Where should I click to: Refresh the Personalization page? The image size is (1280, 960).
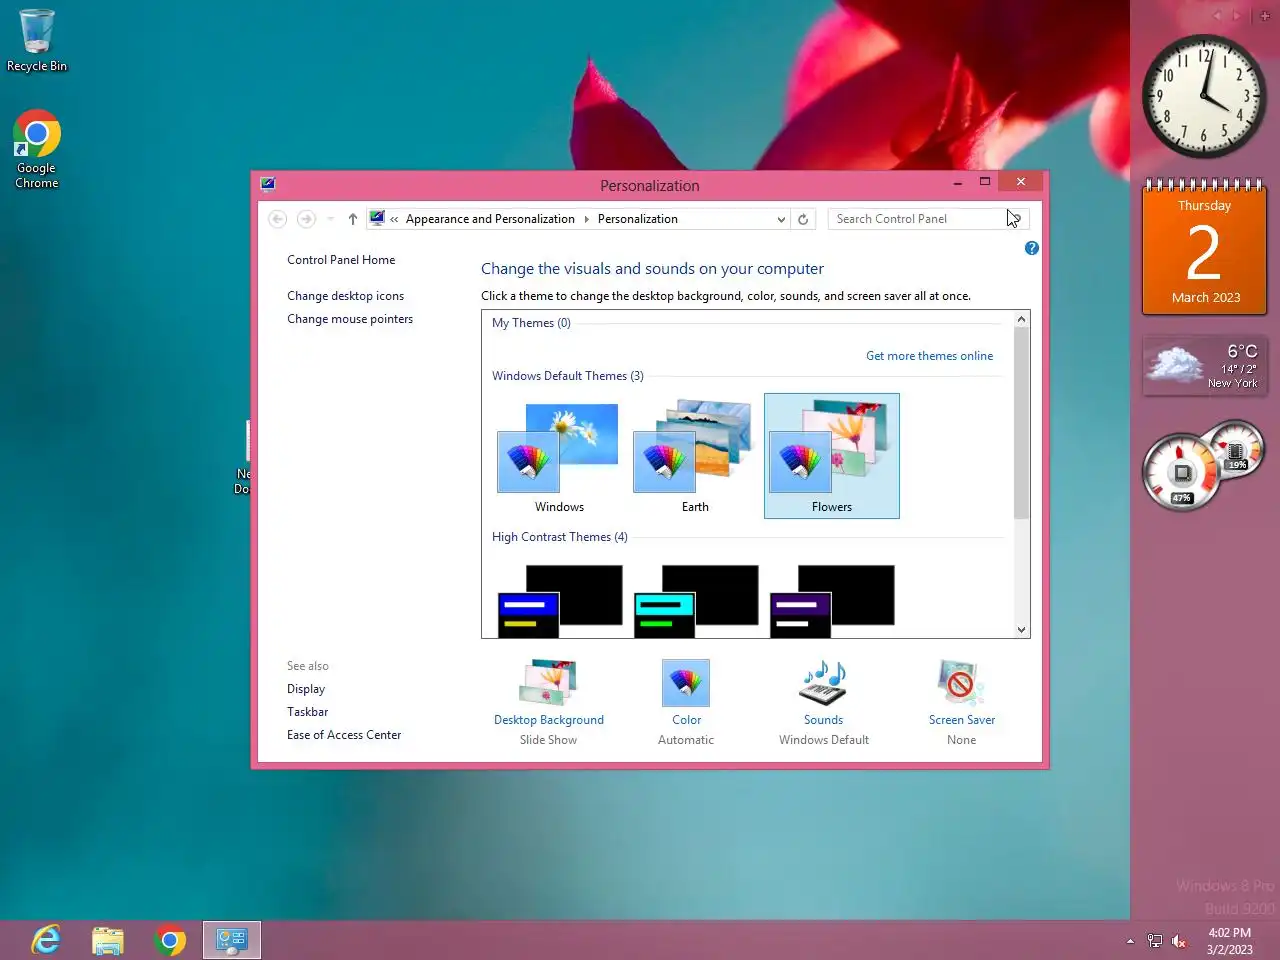[x=803, y=219]
